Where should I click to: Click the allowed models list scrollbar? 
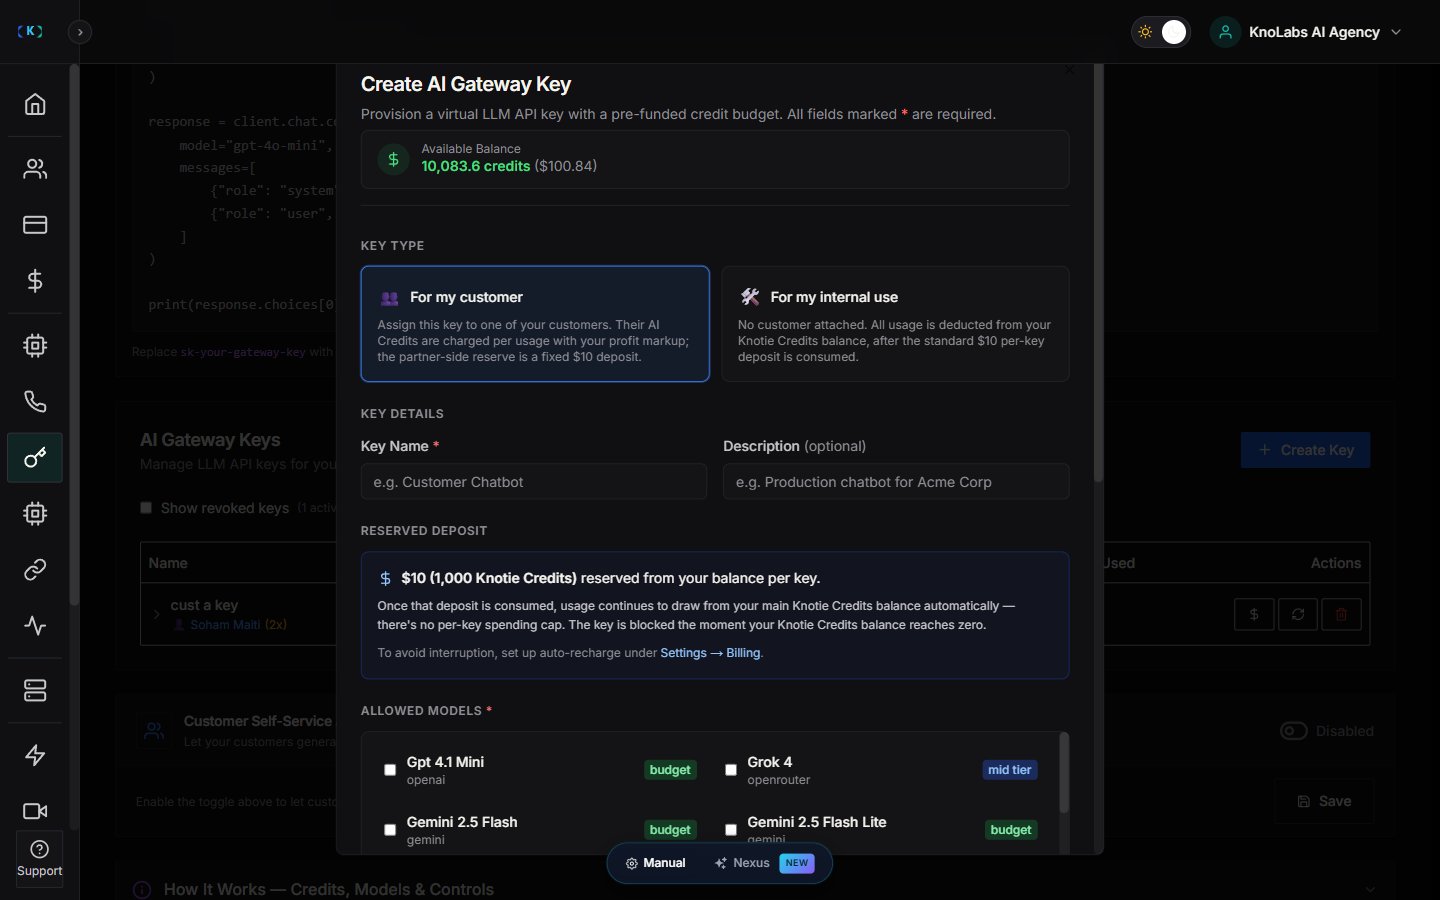pos(1064,773)
